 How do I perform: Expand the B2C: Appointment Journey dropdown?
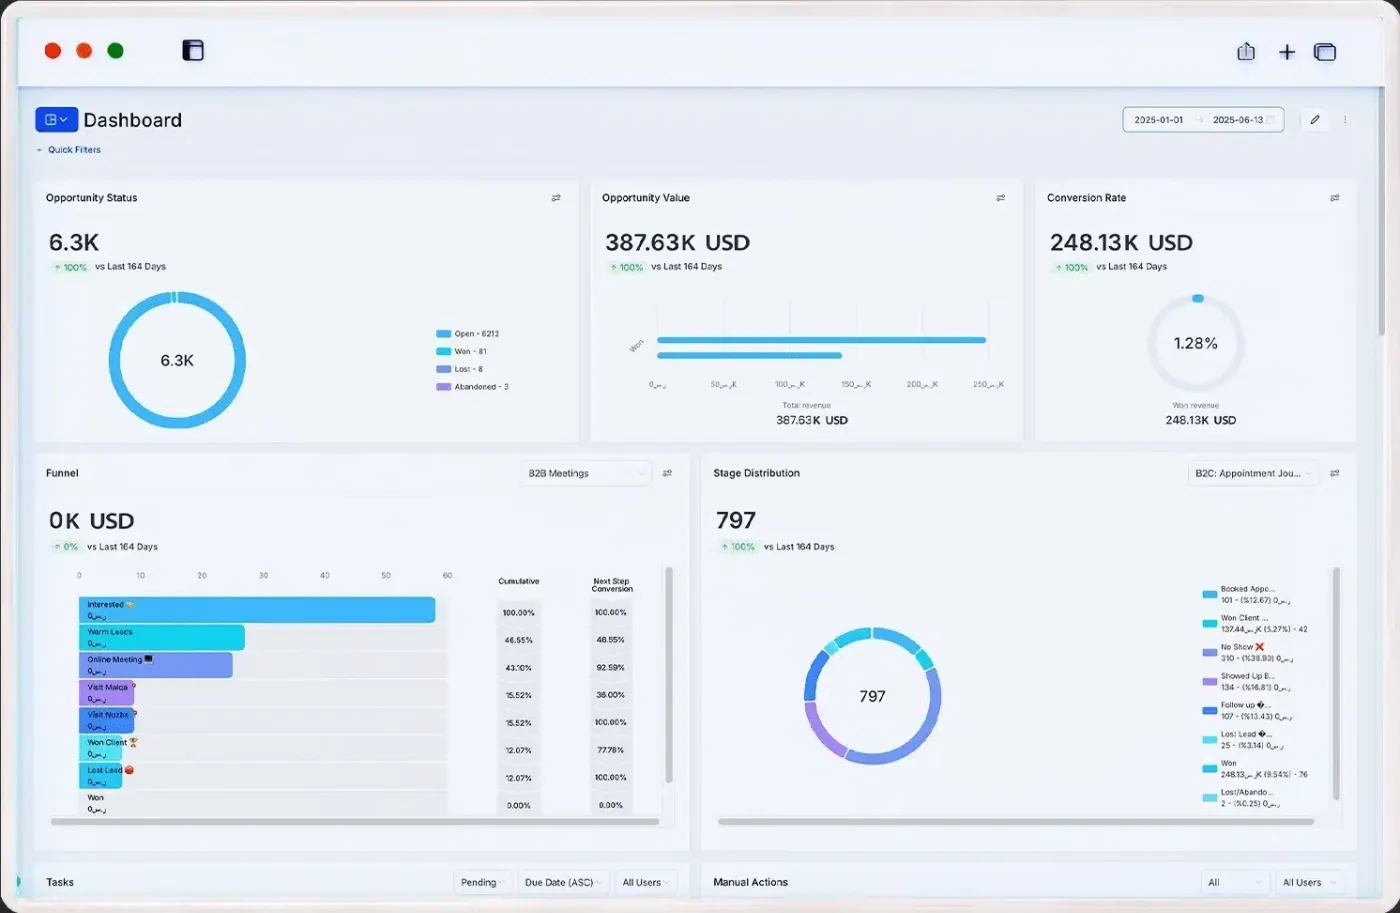[x=1254, y=473]
